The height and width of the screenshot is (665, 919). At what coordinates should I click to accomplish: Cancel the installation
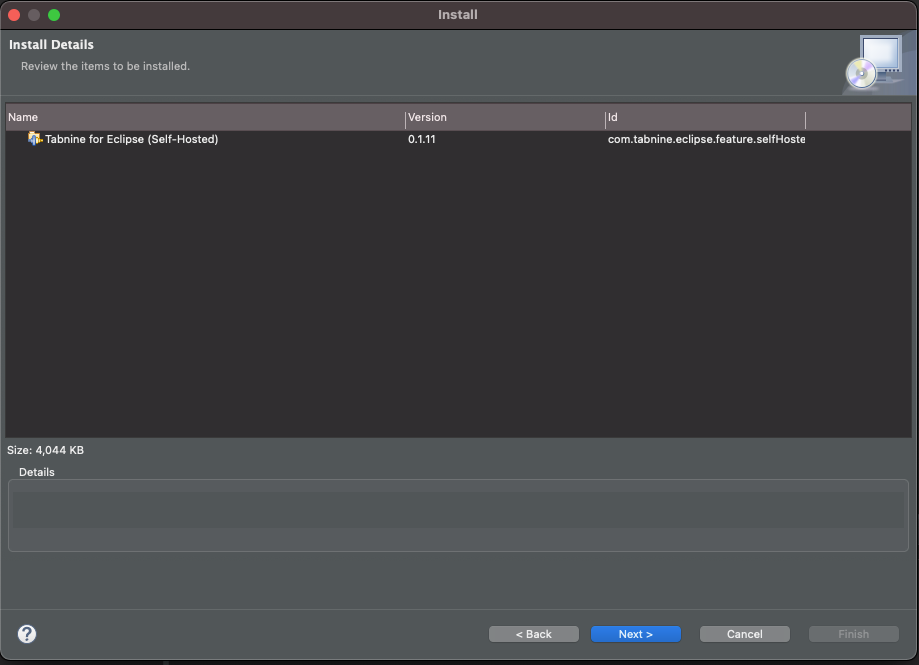744,634
